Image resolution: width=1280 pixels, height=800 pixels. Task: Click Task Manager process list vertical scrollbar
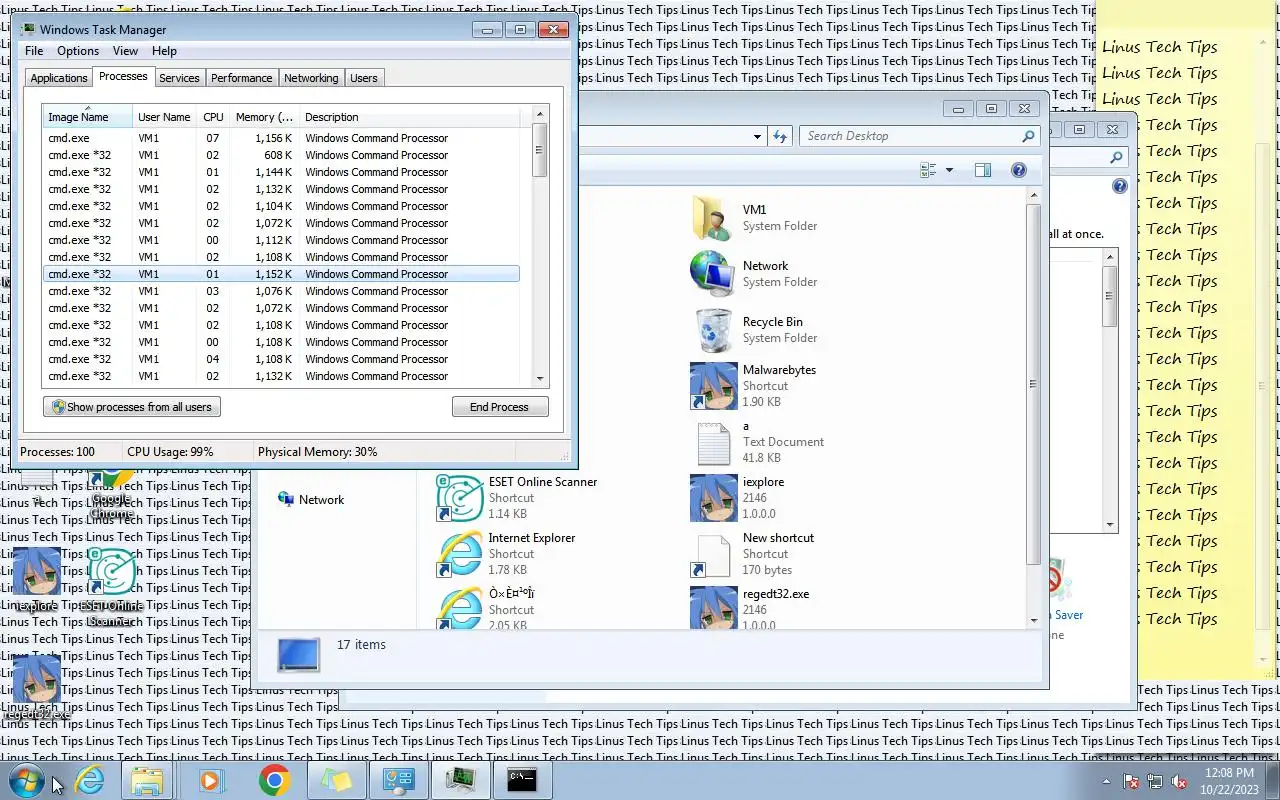click(x=541, y=245)
